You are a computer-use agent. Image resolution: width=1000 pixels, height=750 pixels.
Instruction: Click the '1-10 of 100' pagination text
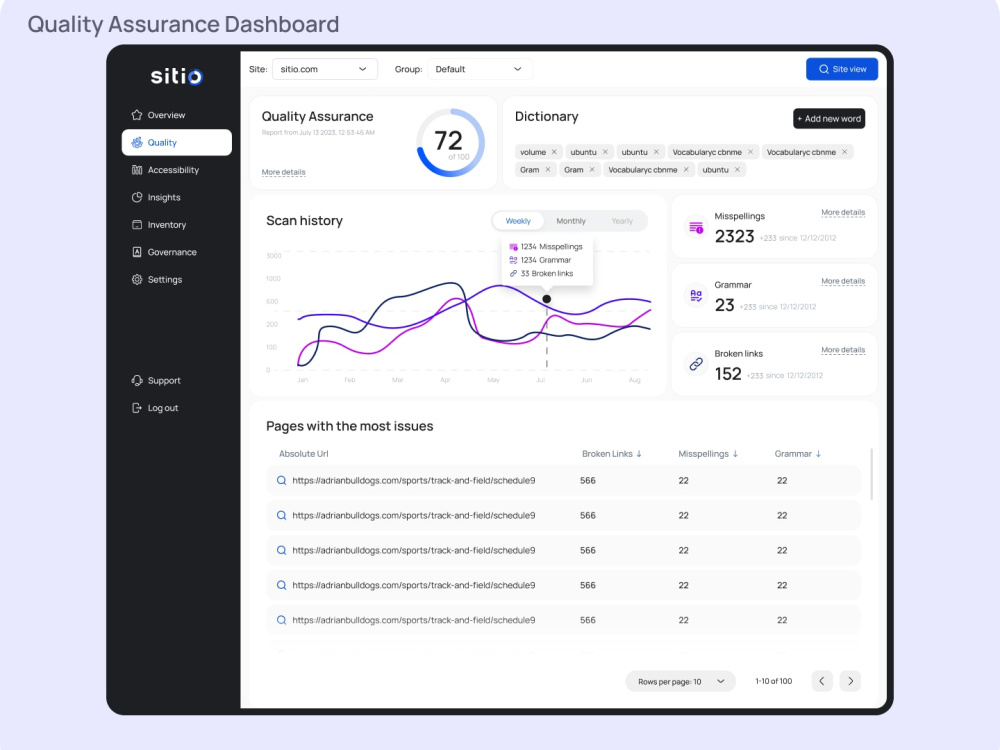click(774, 681)
